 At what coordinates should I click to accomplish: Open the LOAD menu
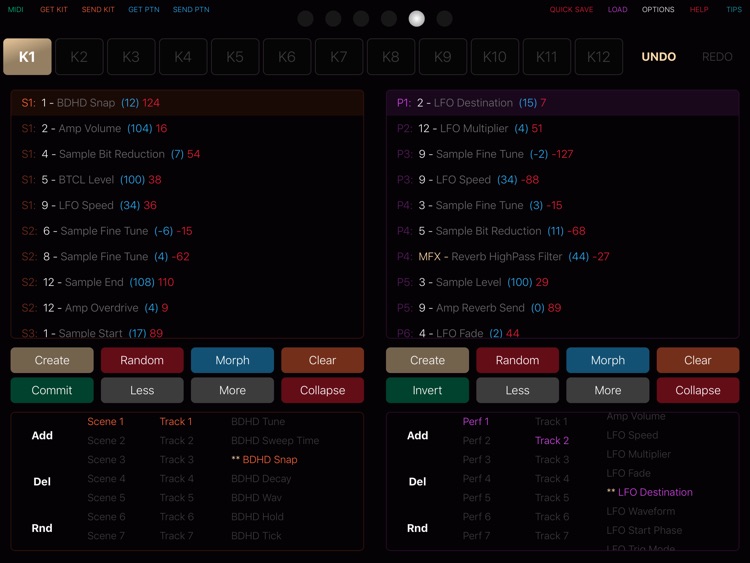(617, 10)
